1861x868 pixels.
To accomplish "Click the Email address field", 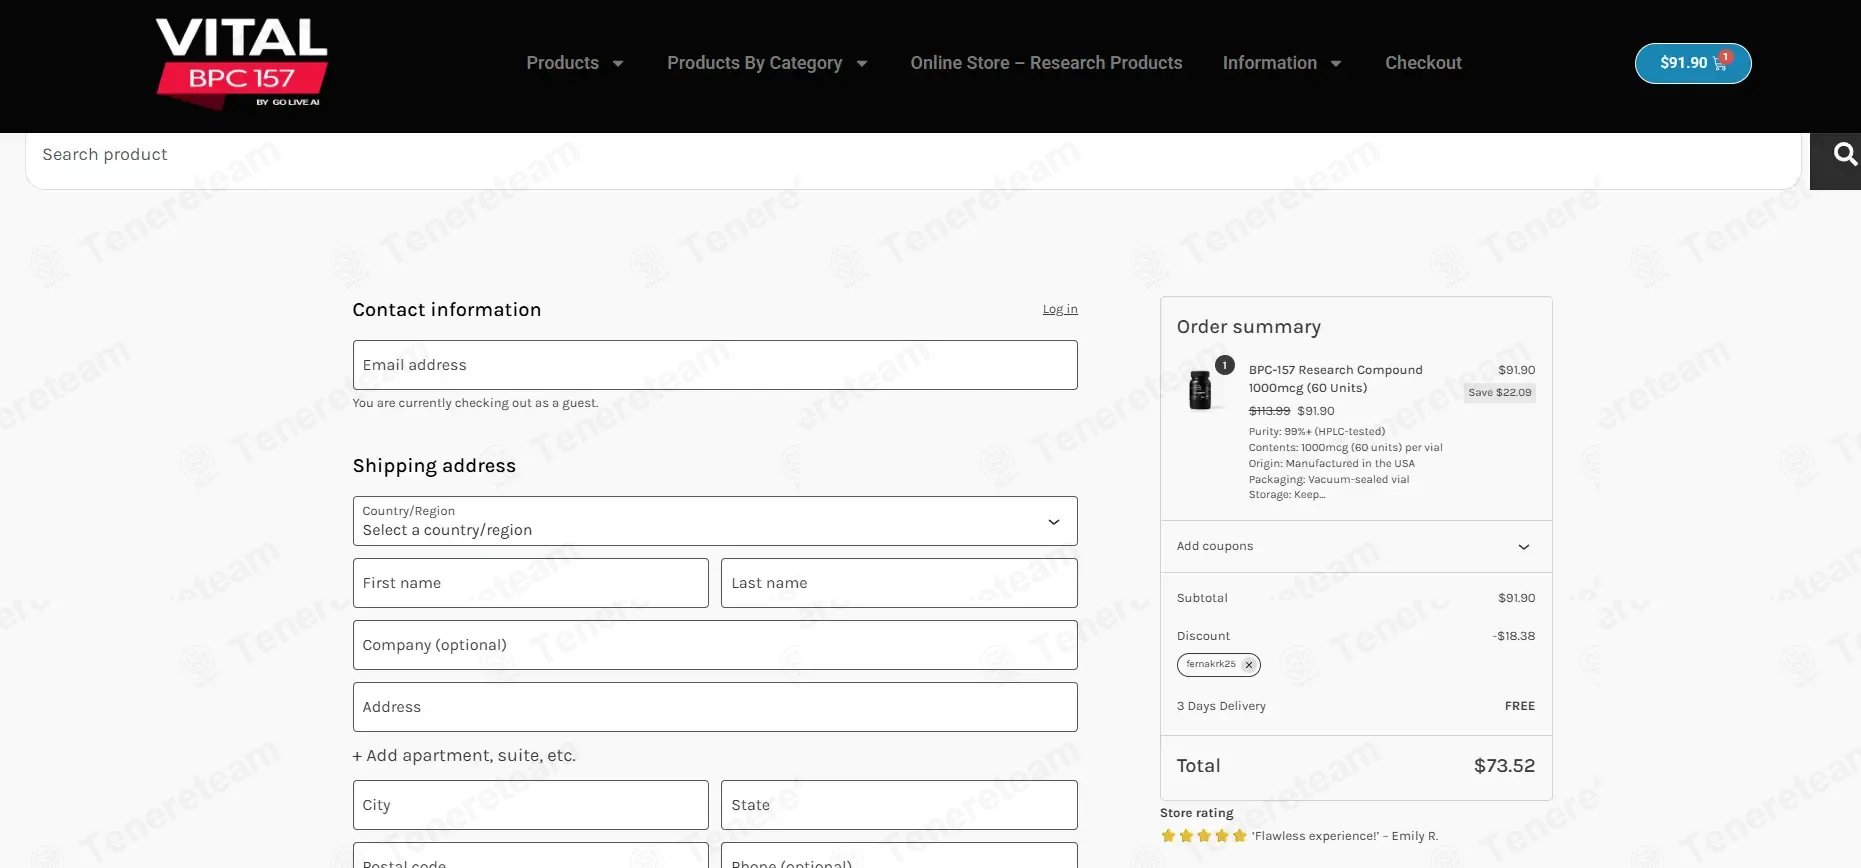I will [x=715, y=365].
